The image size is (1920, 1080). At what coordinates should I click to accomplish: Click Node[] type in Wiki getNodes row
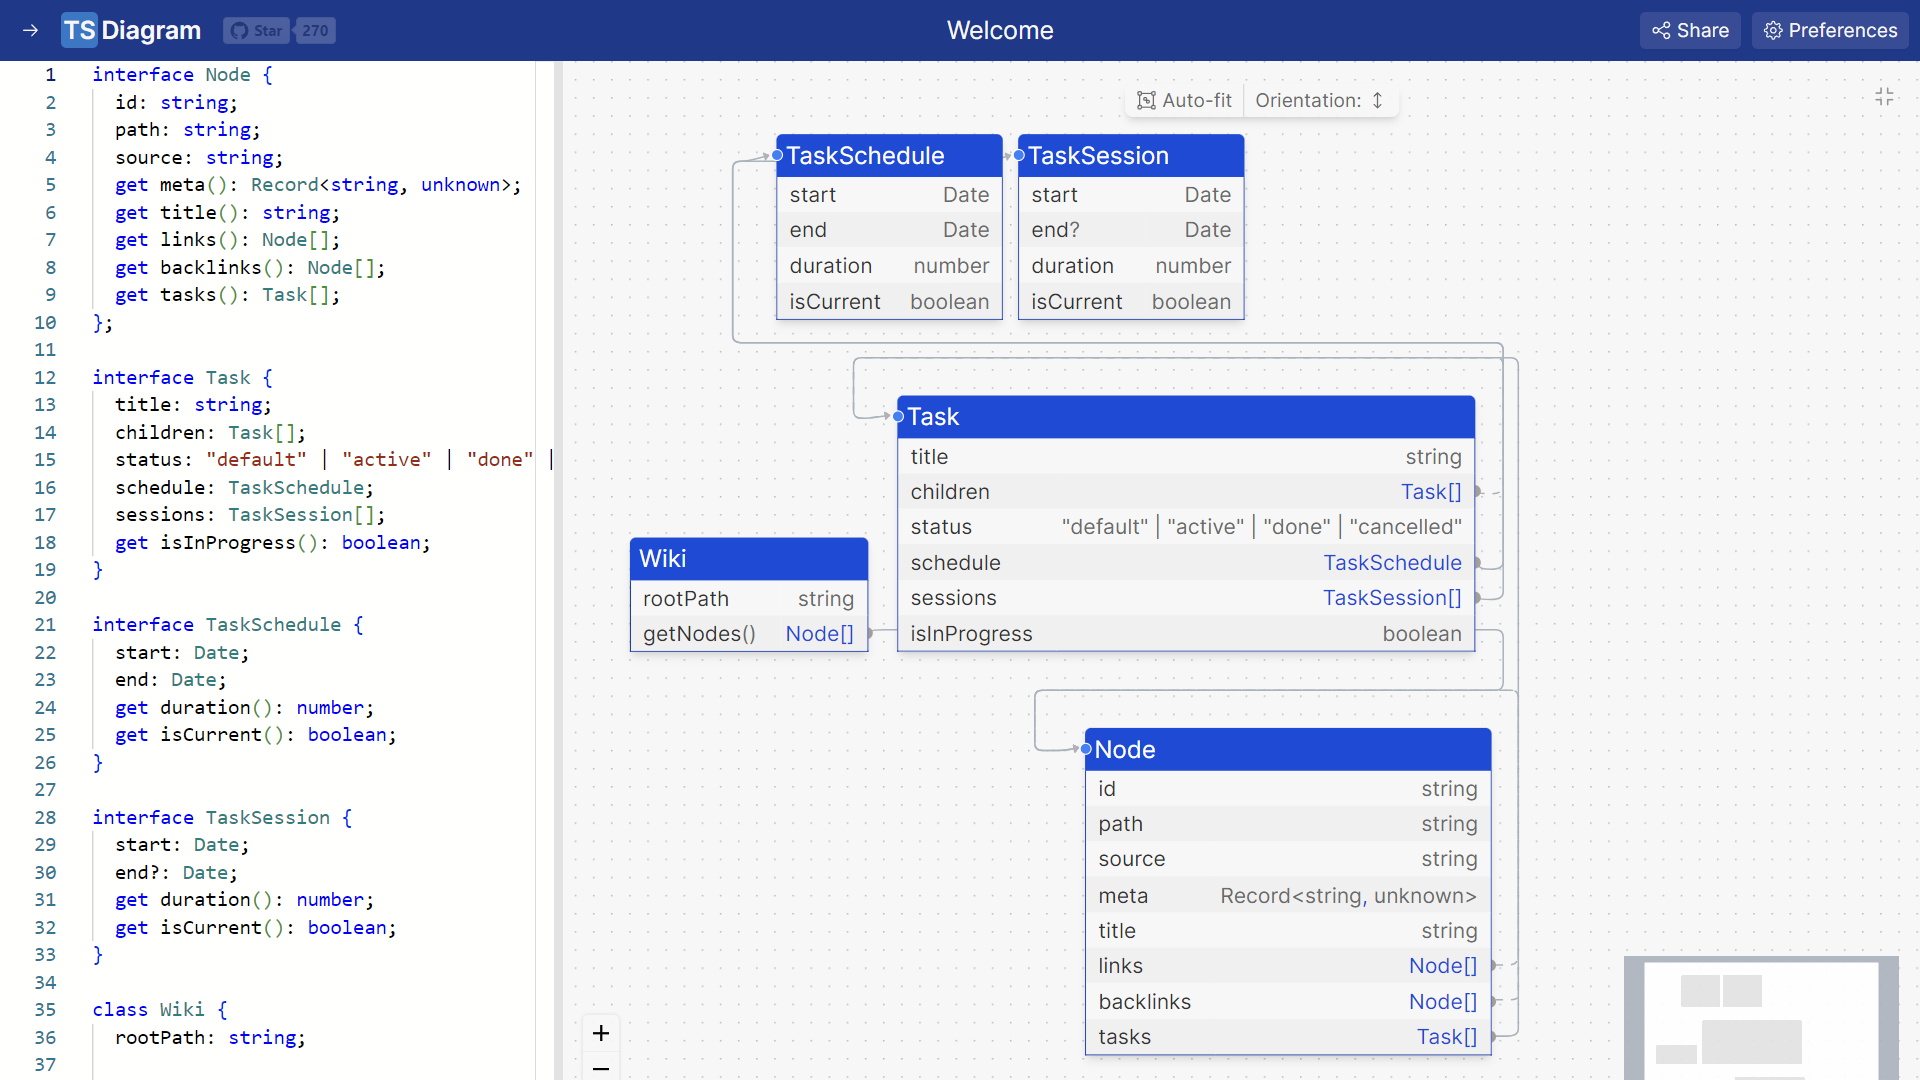pos(820,634)
